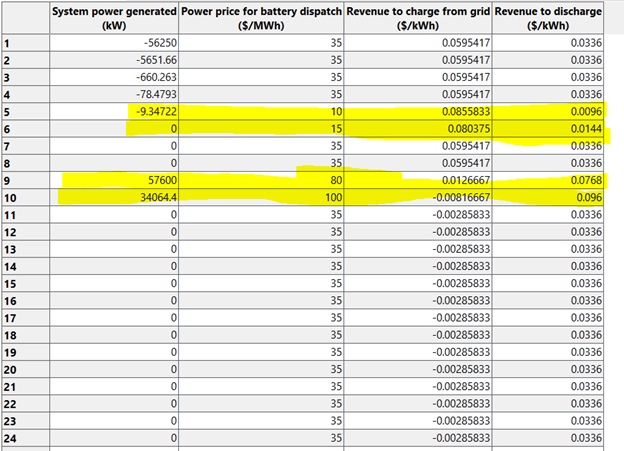624x451 pixels.
Task: Select the Revenue to discharge column header
Action: point(549,18)
